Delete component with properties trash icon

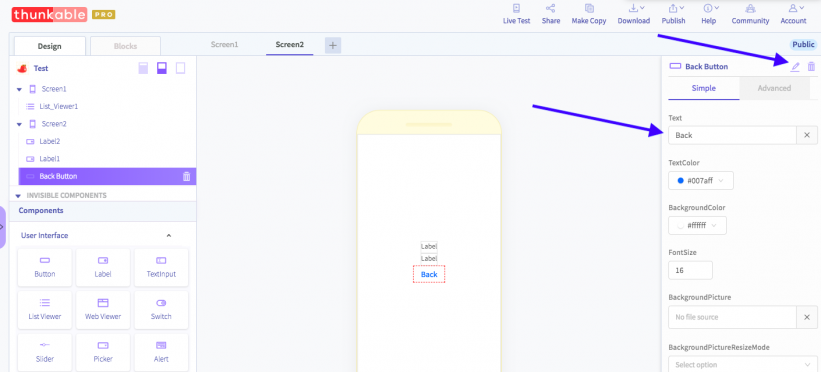click(811, 67)
